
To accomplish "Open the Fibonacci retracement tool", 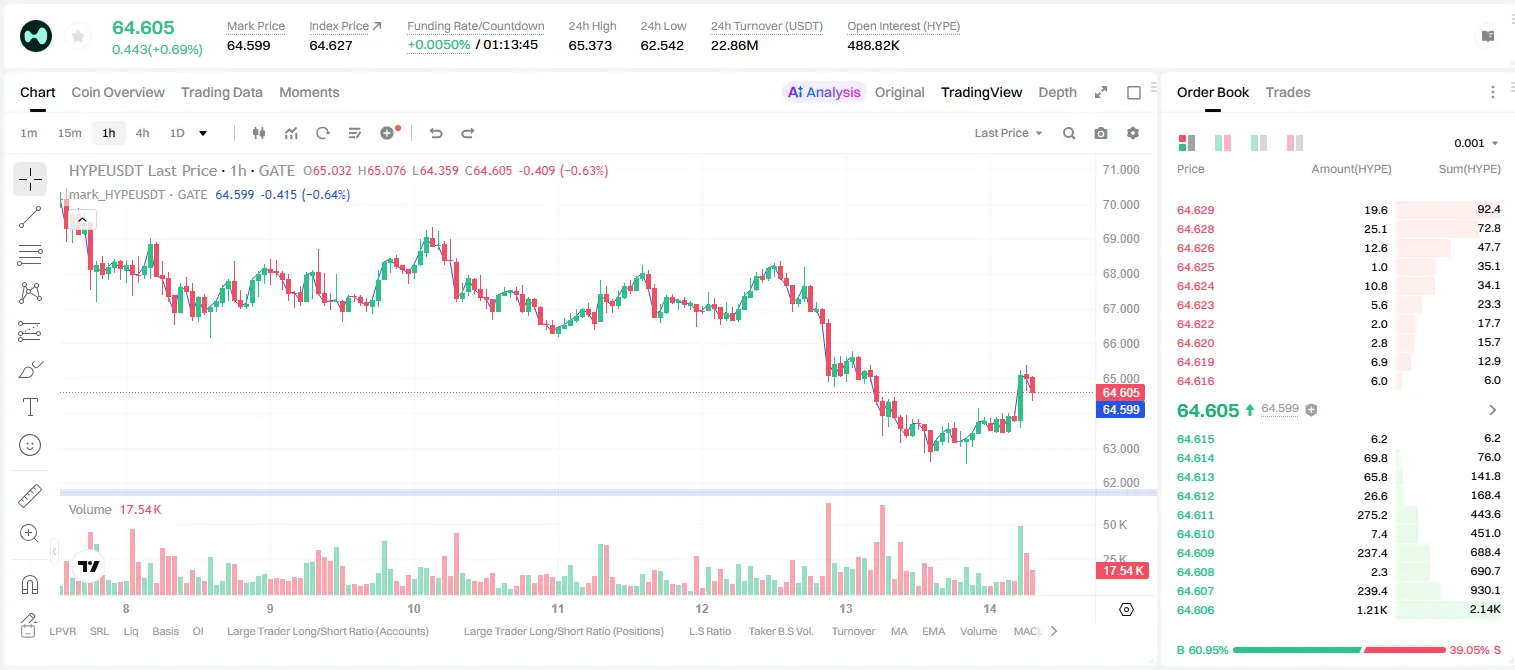I will [x=30, y=255].
